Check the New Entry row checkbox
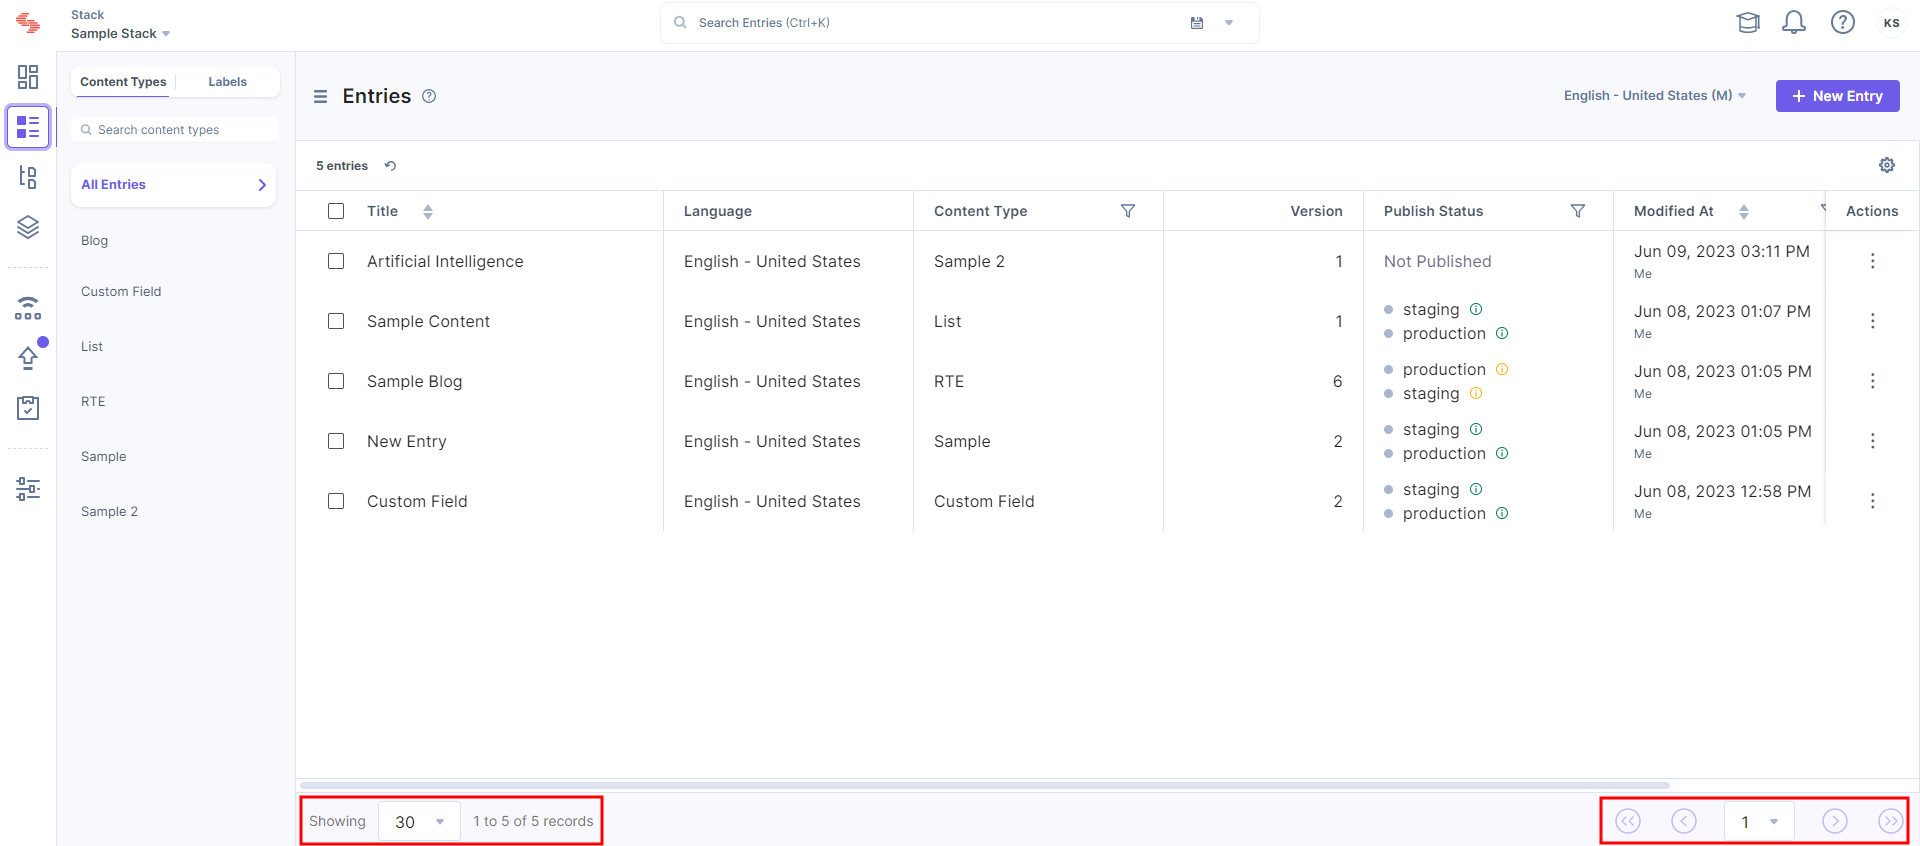 336,441
